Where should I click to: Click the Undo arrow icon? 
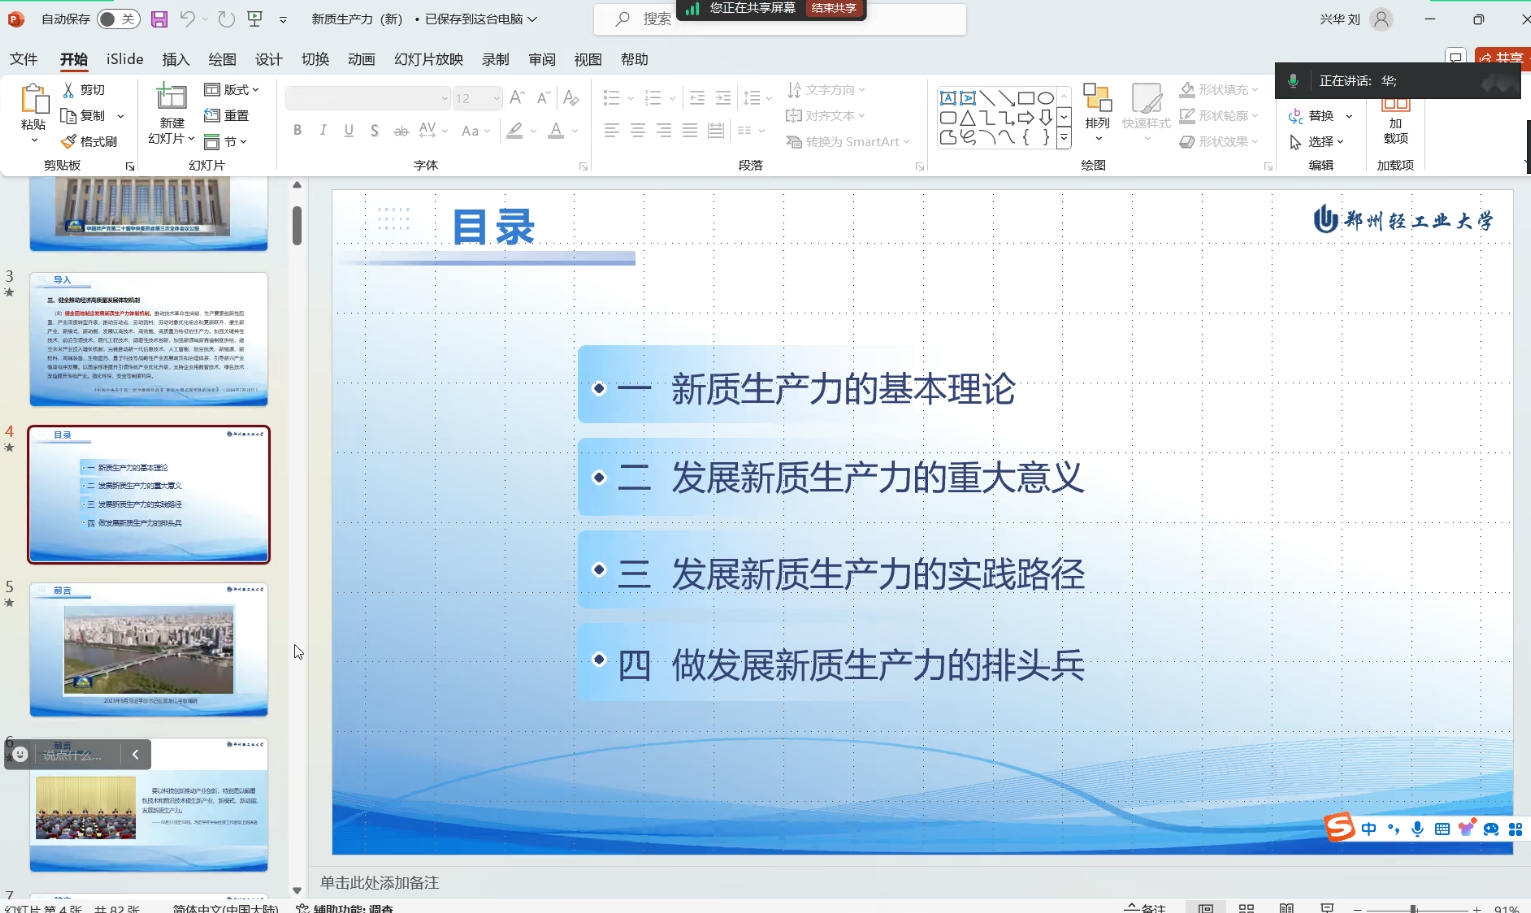187,19
